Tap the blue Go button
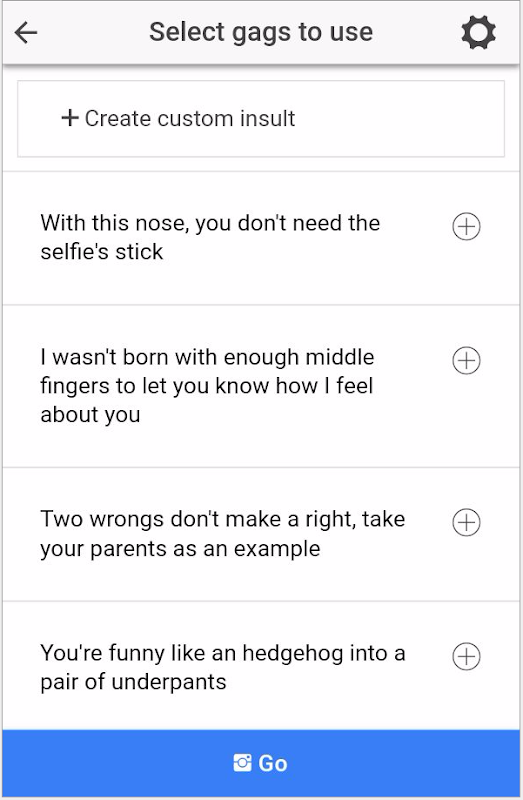The height and width of the screenshot is (800, 523). [261, 763]
